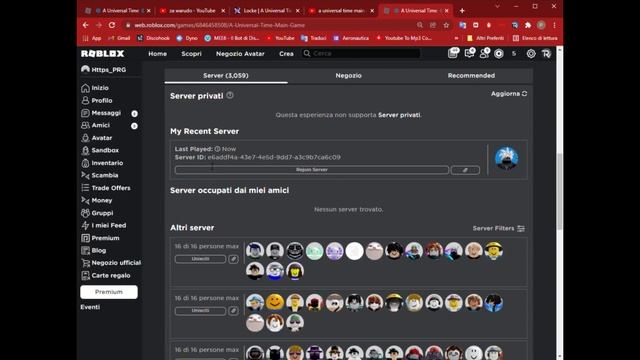Image resolution: width=640 pixels, height=360 pixels.
Task: Click the browser address bar
Action: click(269, 25)
